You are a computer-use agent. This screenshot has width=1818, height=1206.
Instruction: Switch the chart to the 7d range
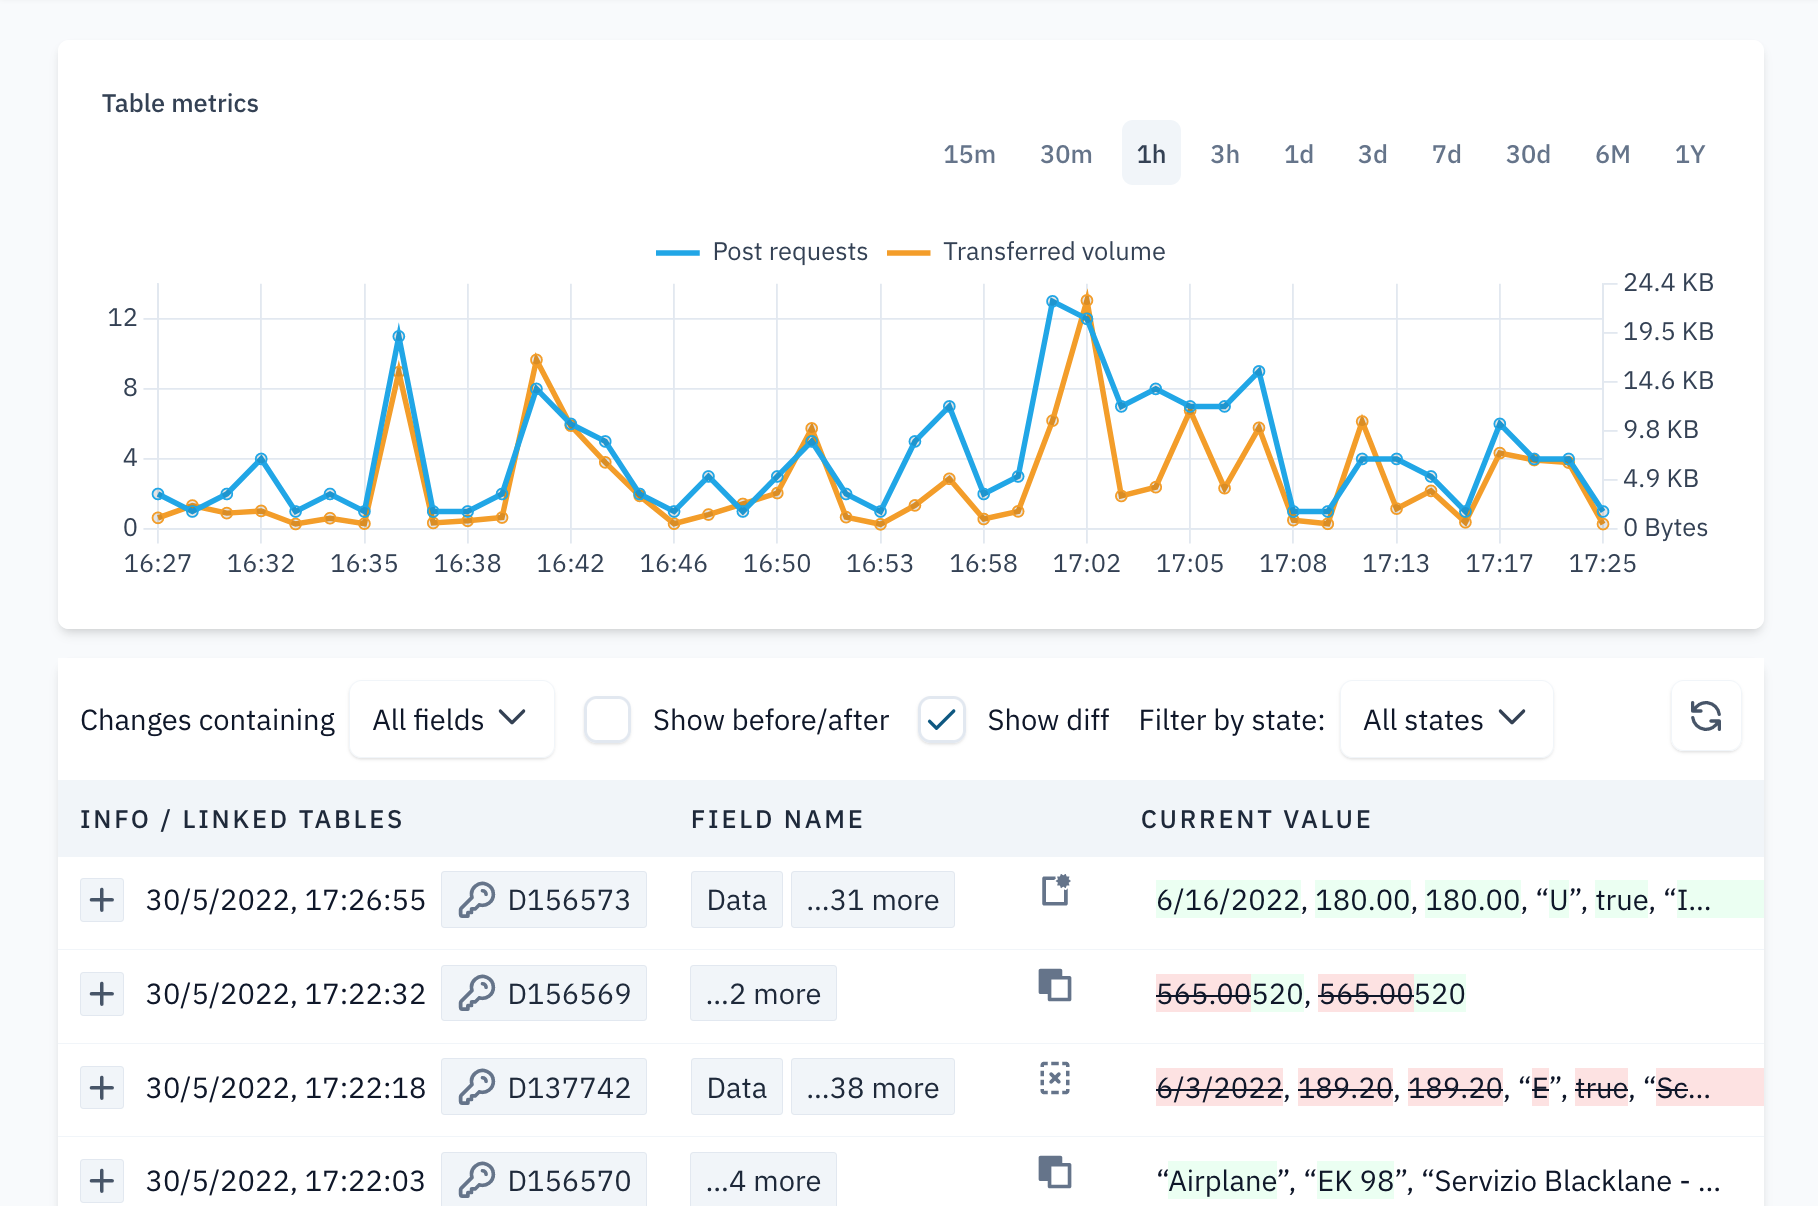tap(1445, 153)
